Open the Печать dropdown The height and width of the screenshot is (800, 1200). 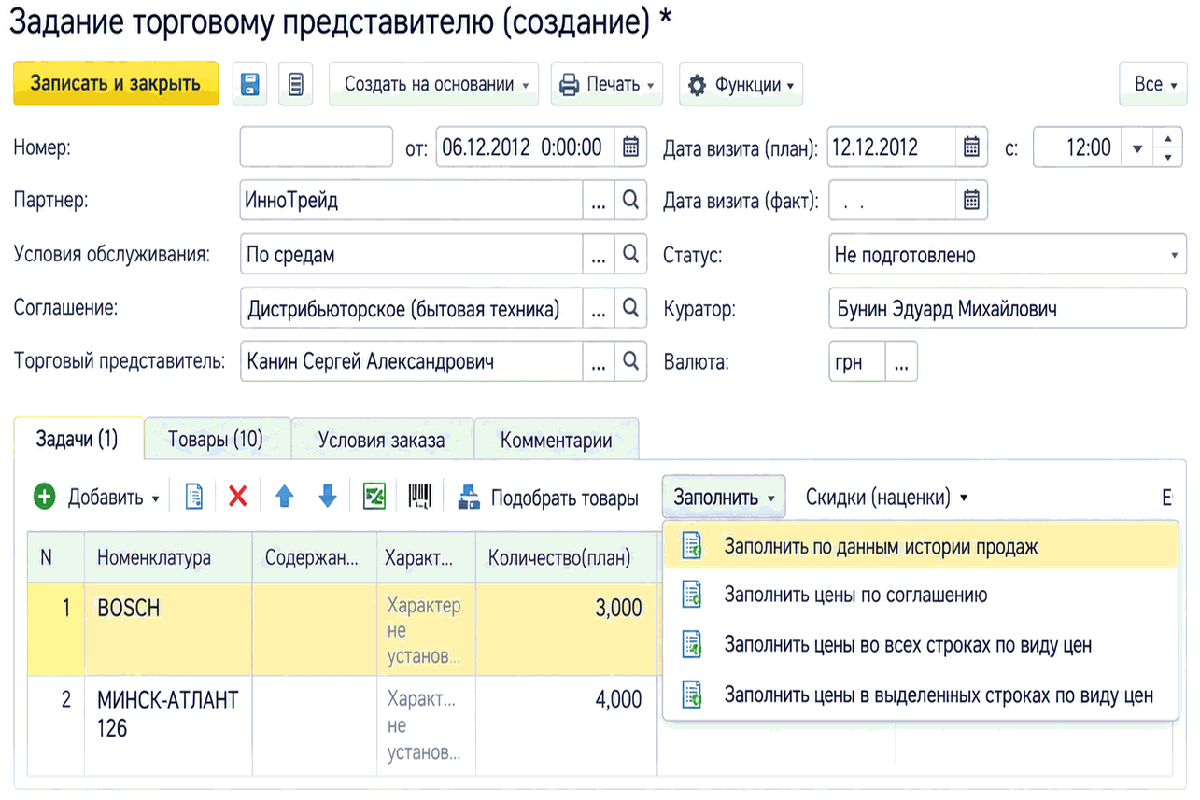(608, 84)
